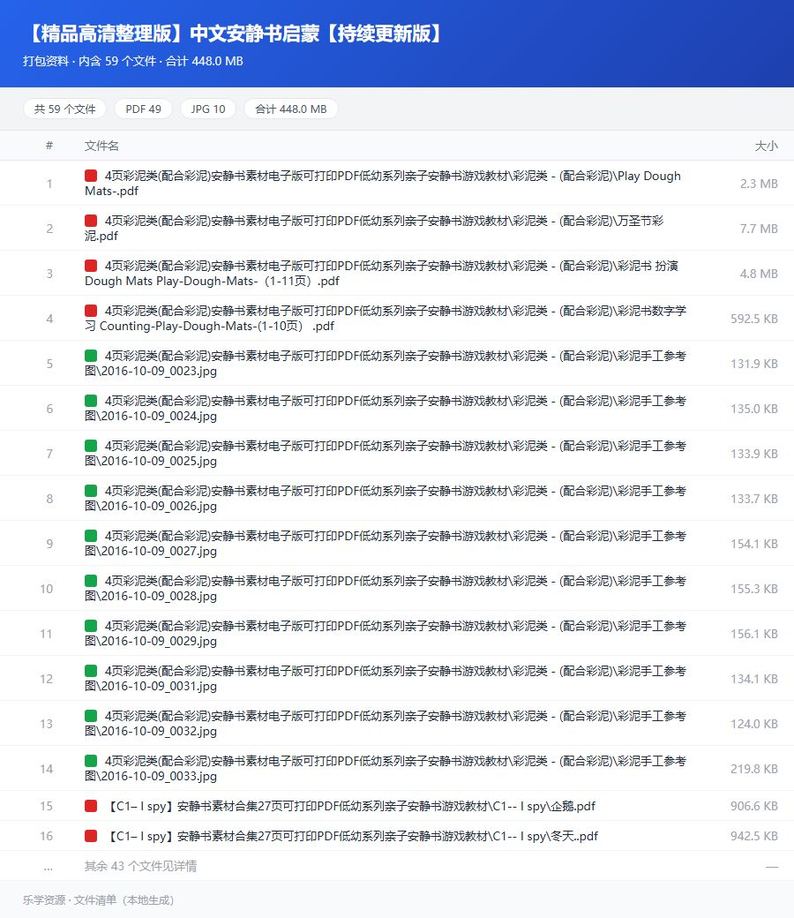Select file name 2016-10-09_0031.jpg
The height and width of the screenshot is (918, 794).
point(385,679)
